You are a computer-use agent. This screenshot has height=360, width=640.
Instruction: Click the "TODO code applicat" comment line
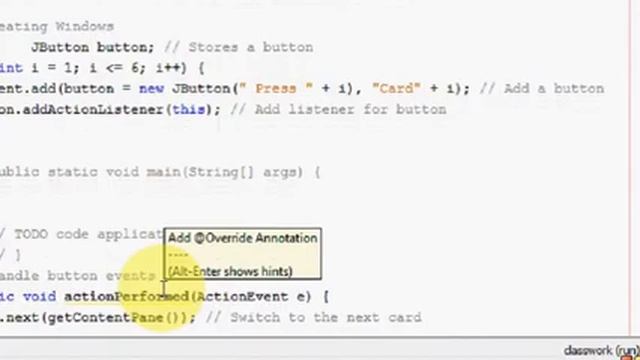tap(88, 234)
